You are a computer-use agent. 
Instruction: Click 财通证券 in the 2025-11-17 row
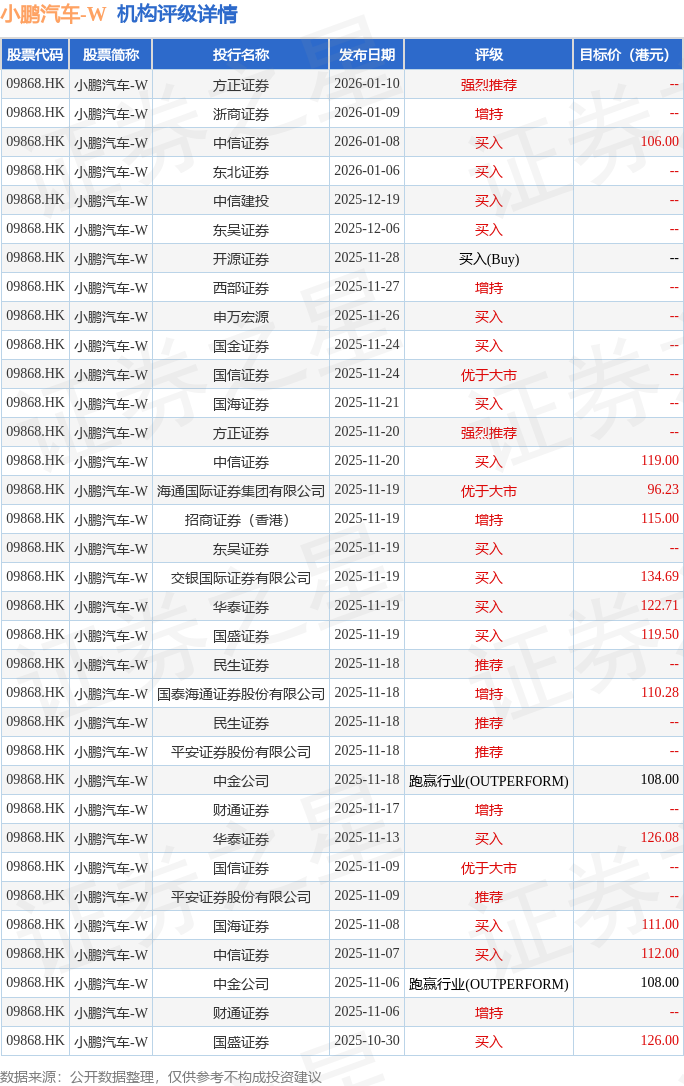click(240, 810)
